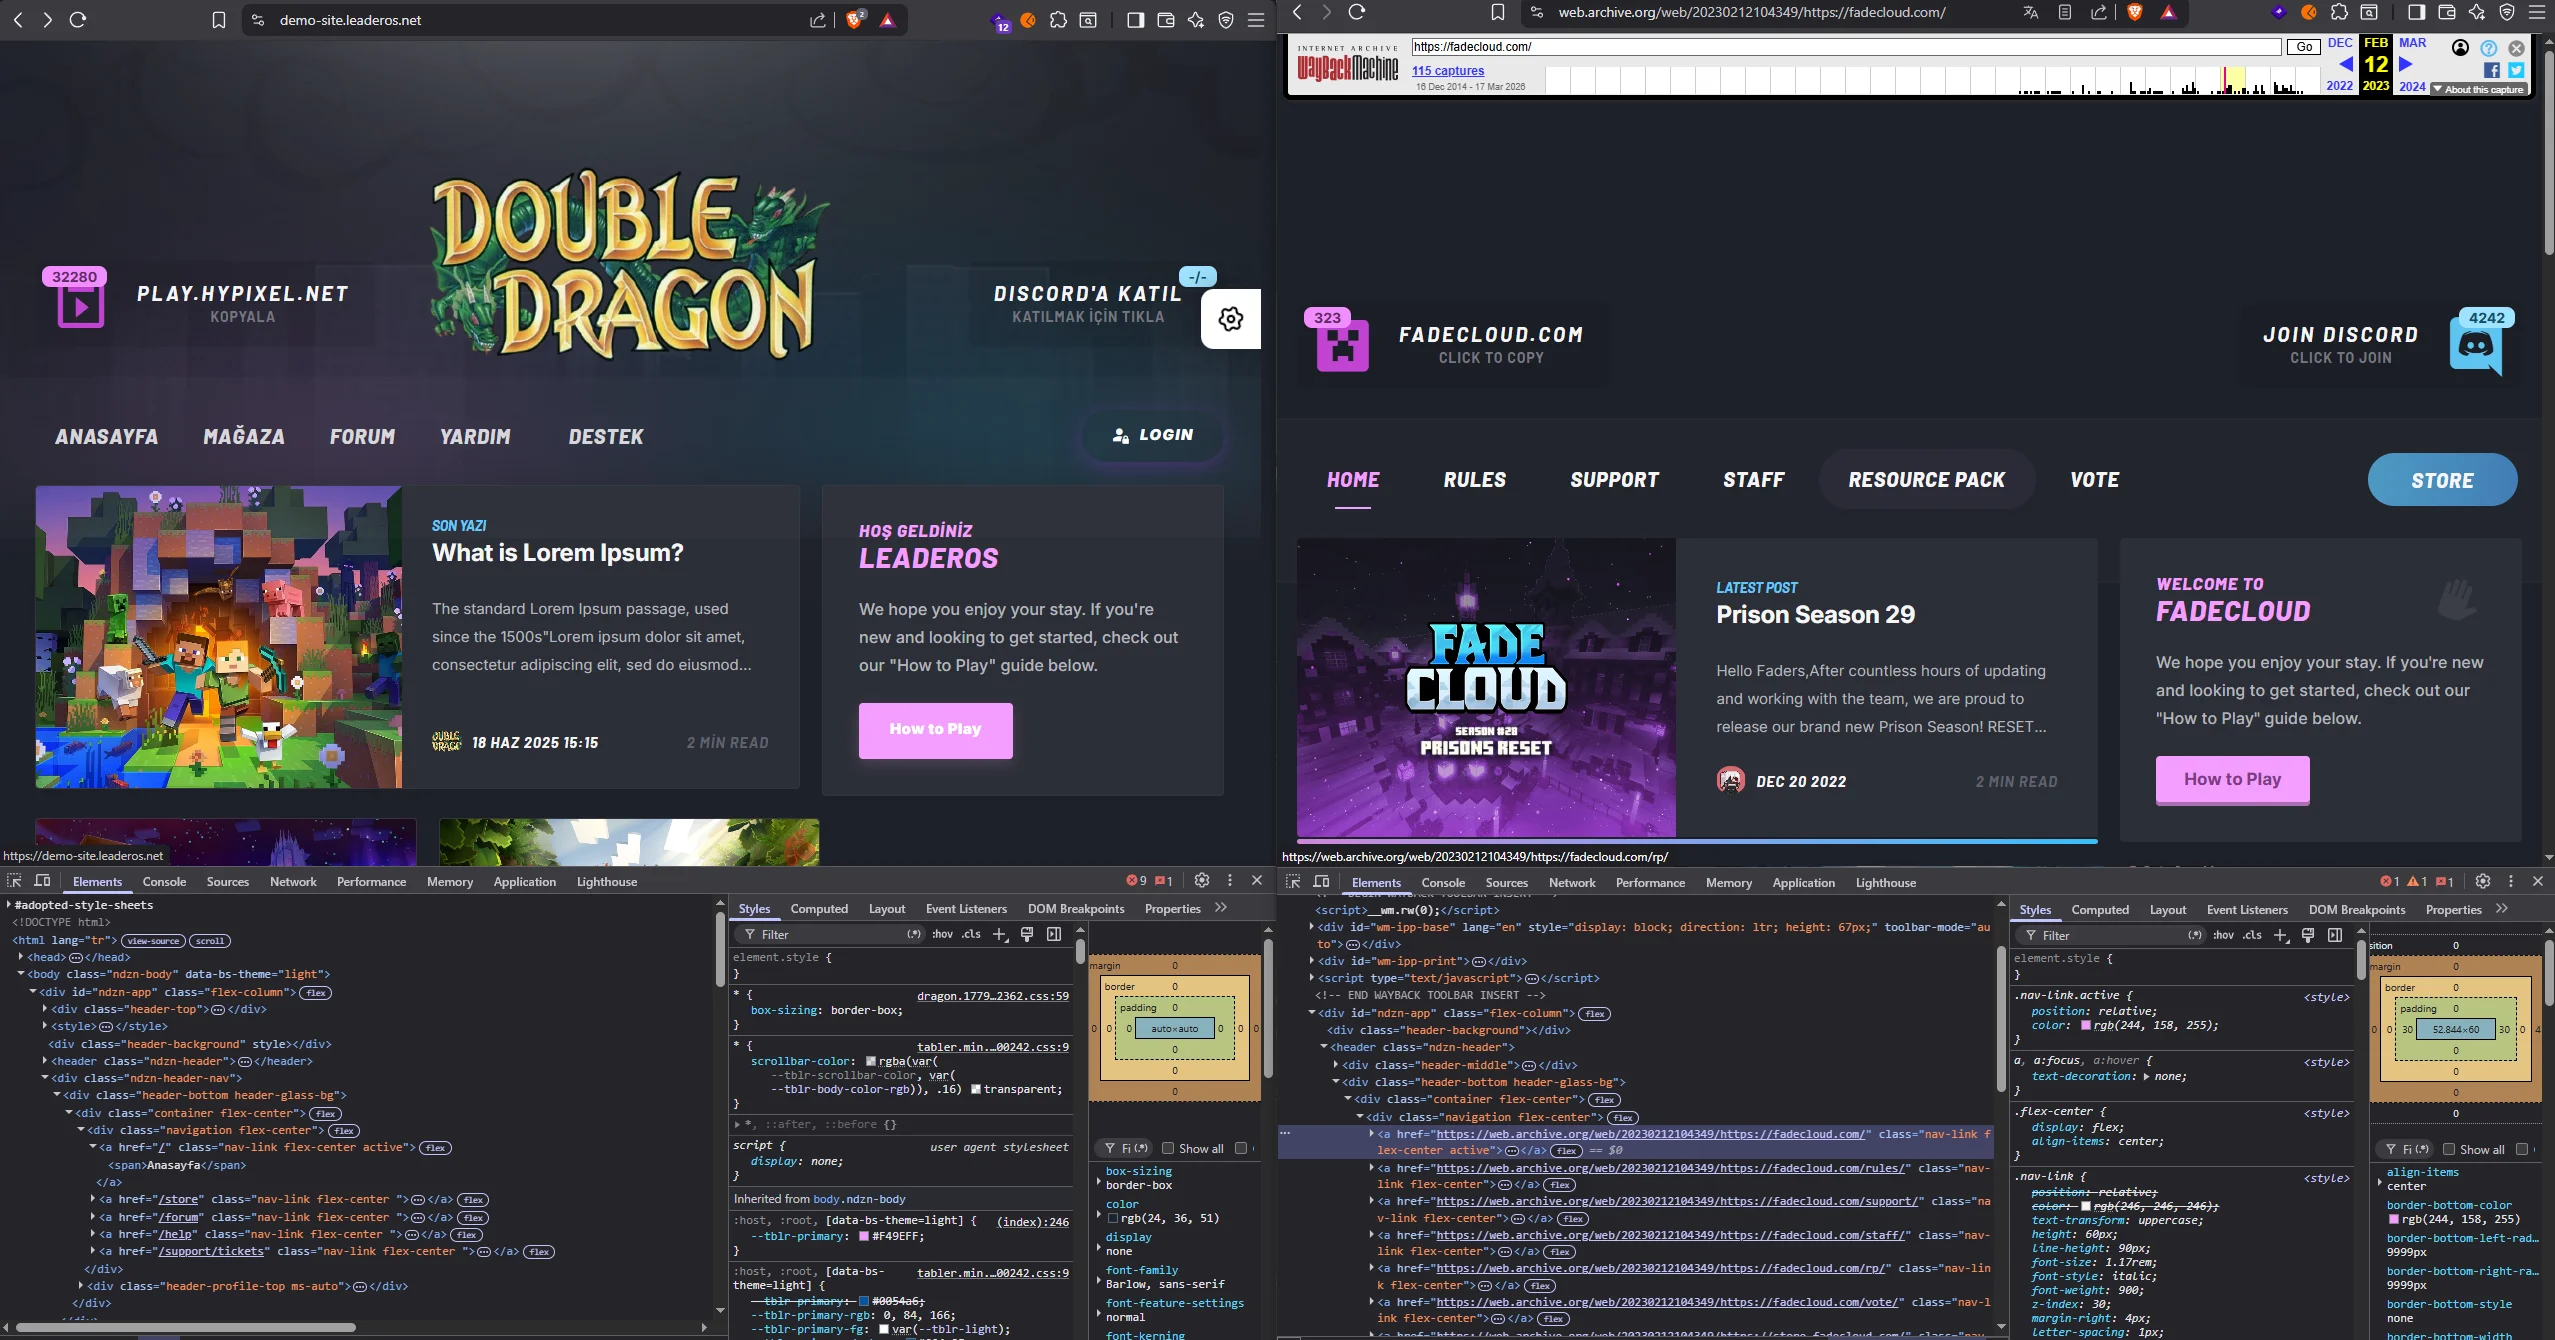Click the Discord logo icon on FadeCloud page
Screen dimensions: 2555x1340
[x=2475, y=348]
